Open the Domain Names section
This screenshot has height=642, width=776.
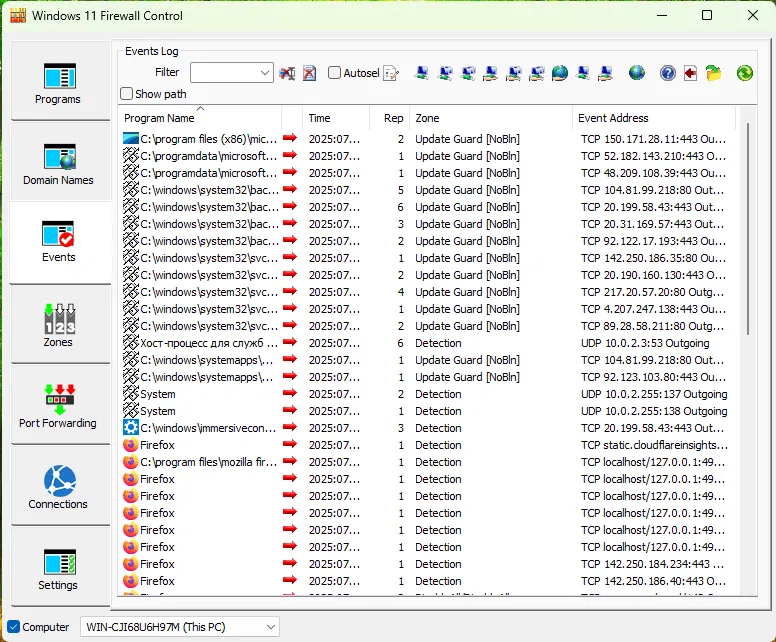click(60, 162)
